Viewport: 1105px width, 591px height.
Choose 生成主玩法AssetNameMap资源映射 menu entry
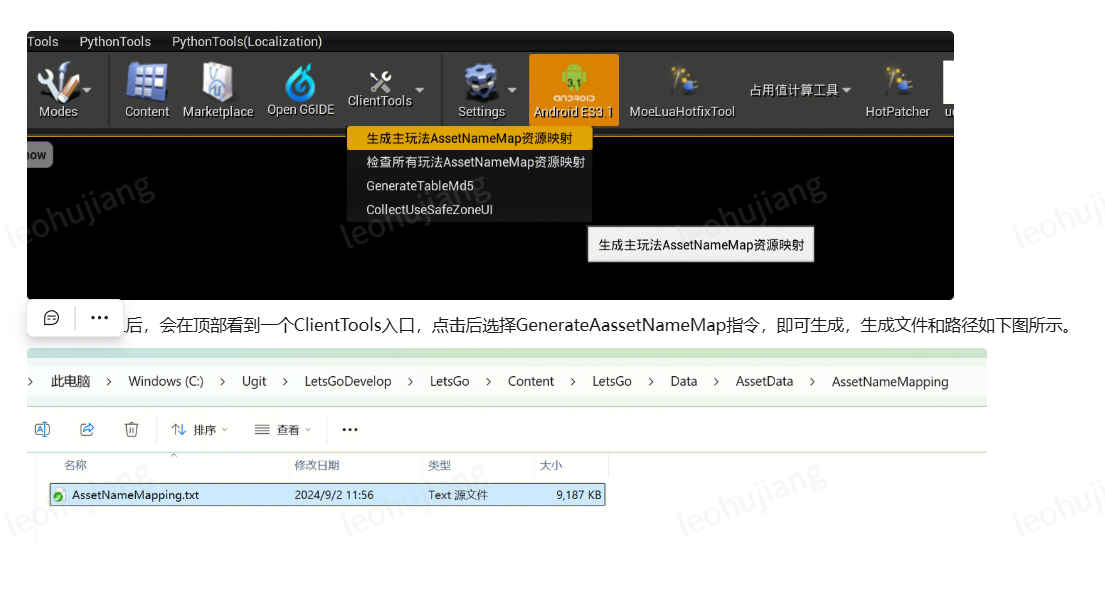point(469,138)
